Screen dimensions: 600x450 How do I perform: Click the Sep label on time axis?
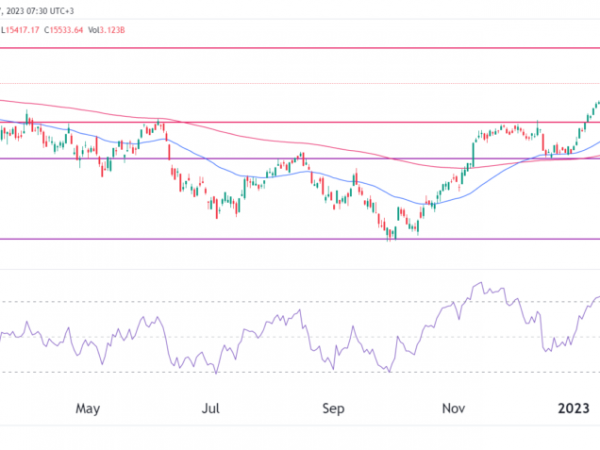[x=333, y=408]
